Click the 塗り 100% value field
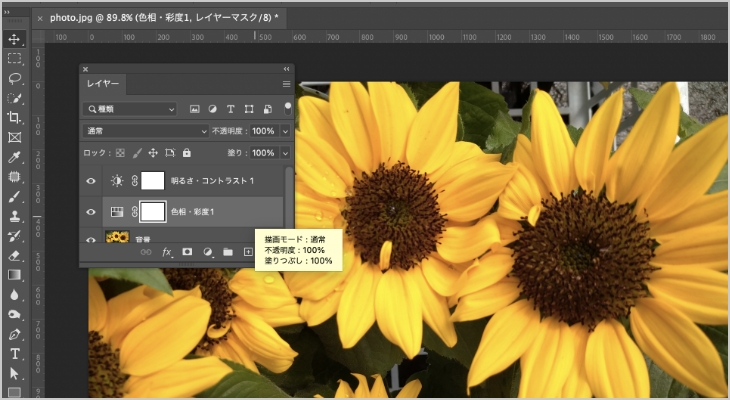The height and width of the screenshot is (400, 730). click(264, 153)
